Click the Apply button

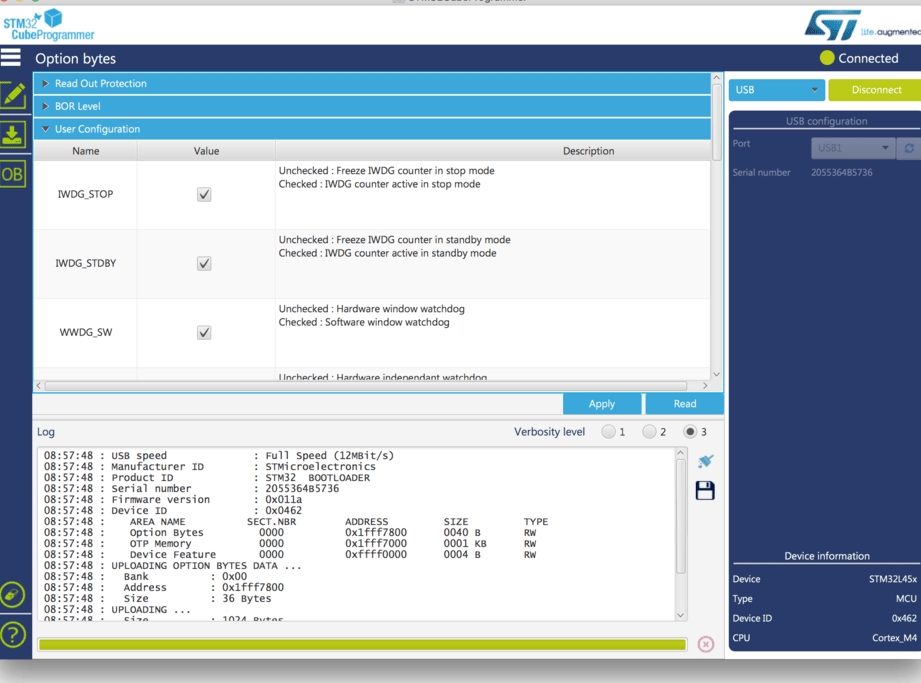[x=601, y=403]
